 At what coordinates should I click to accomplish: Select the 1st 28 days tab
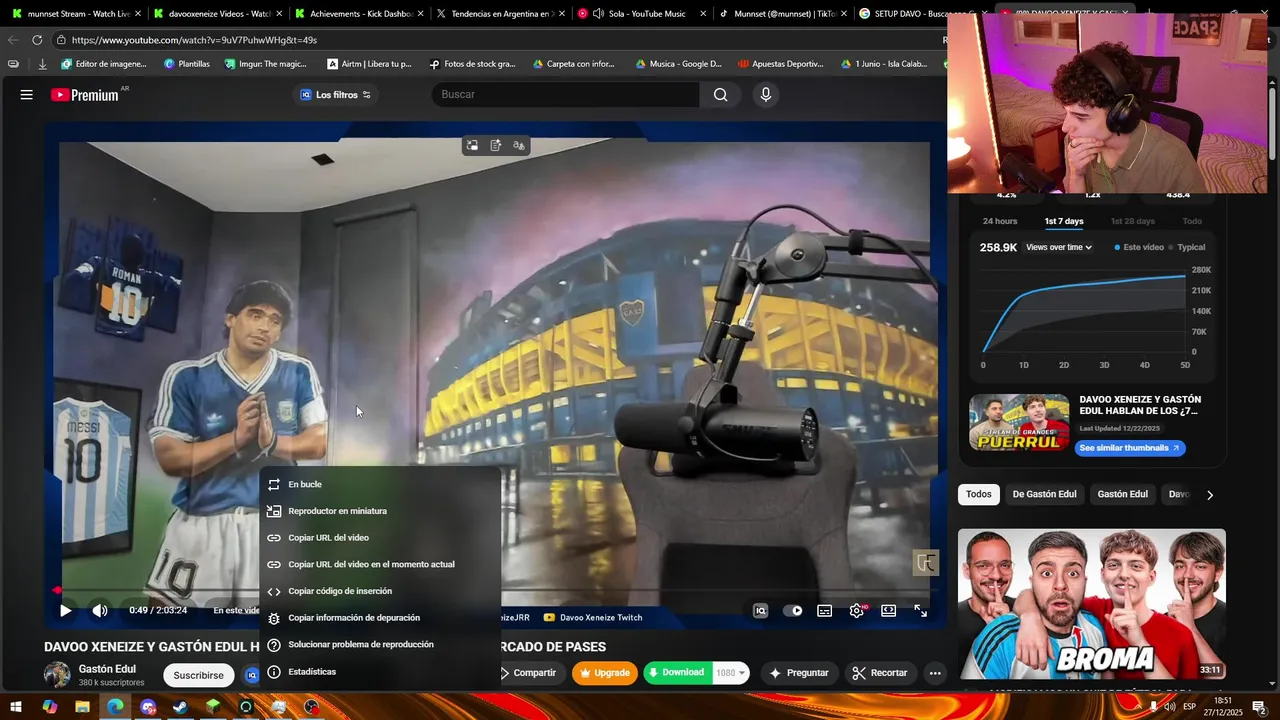(x=1132, y=221)
